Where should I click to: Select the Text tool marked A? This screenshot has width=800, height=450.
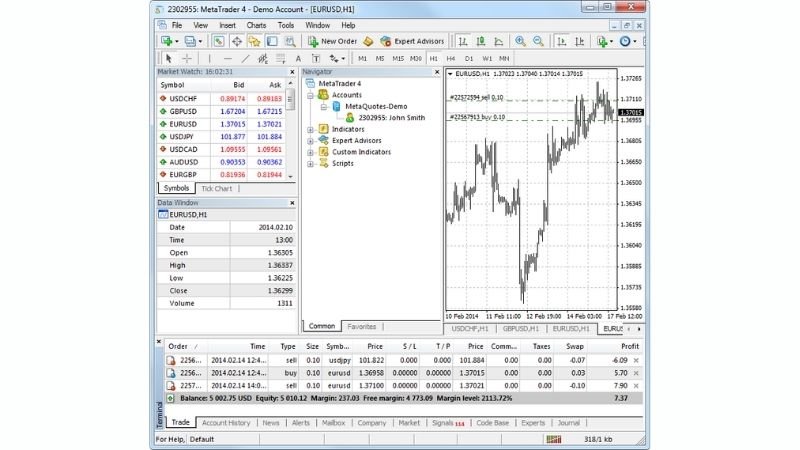pos(298,59)
